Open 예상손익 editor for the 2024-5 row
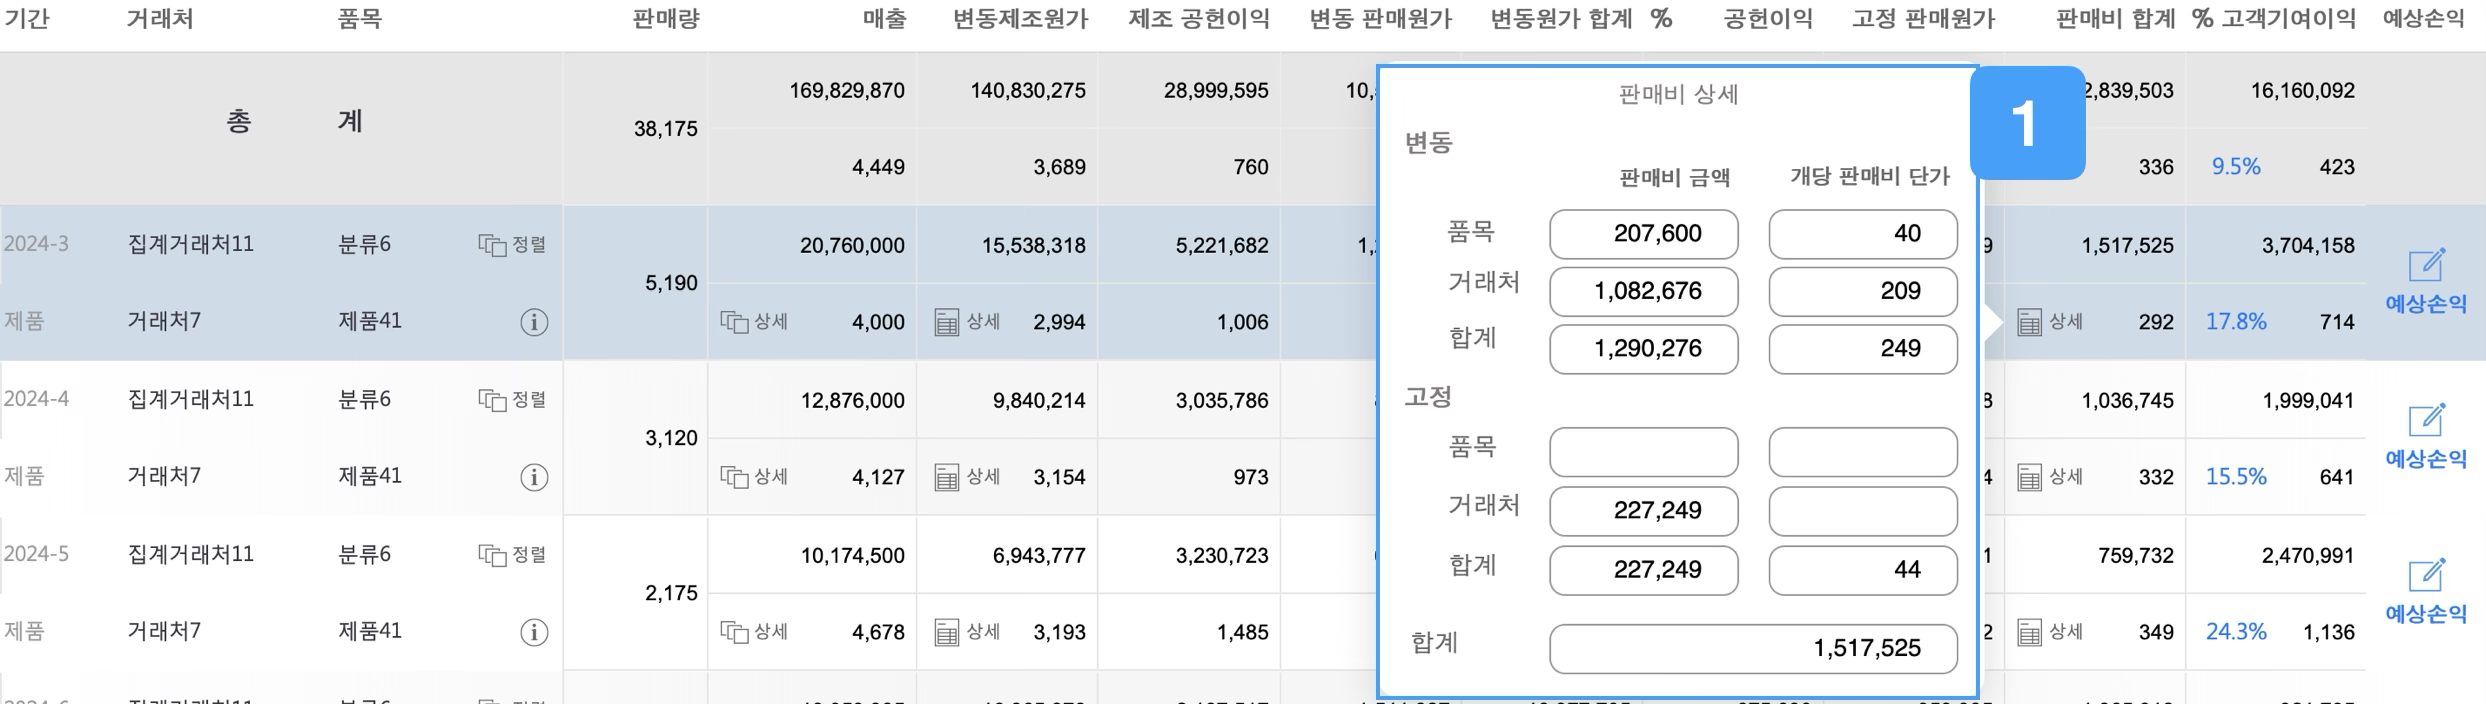Screen dimensions: 2486x704 (2426, 592)
